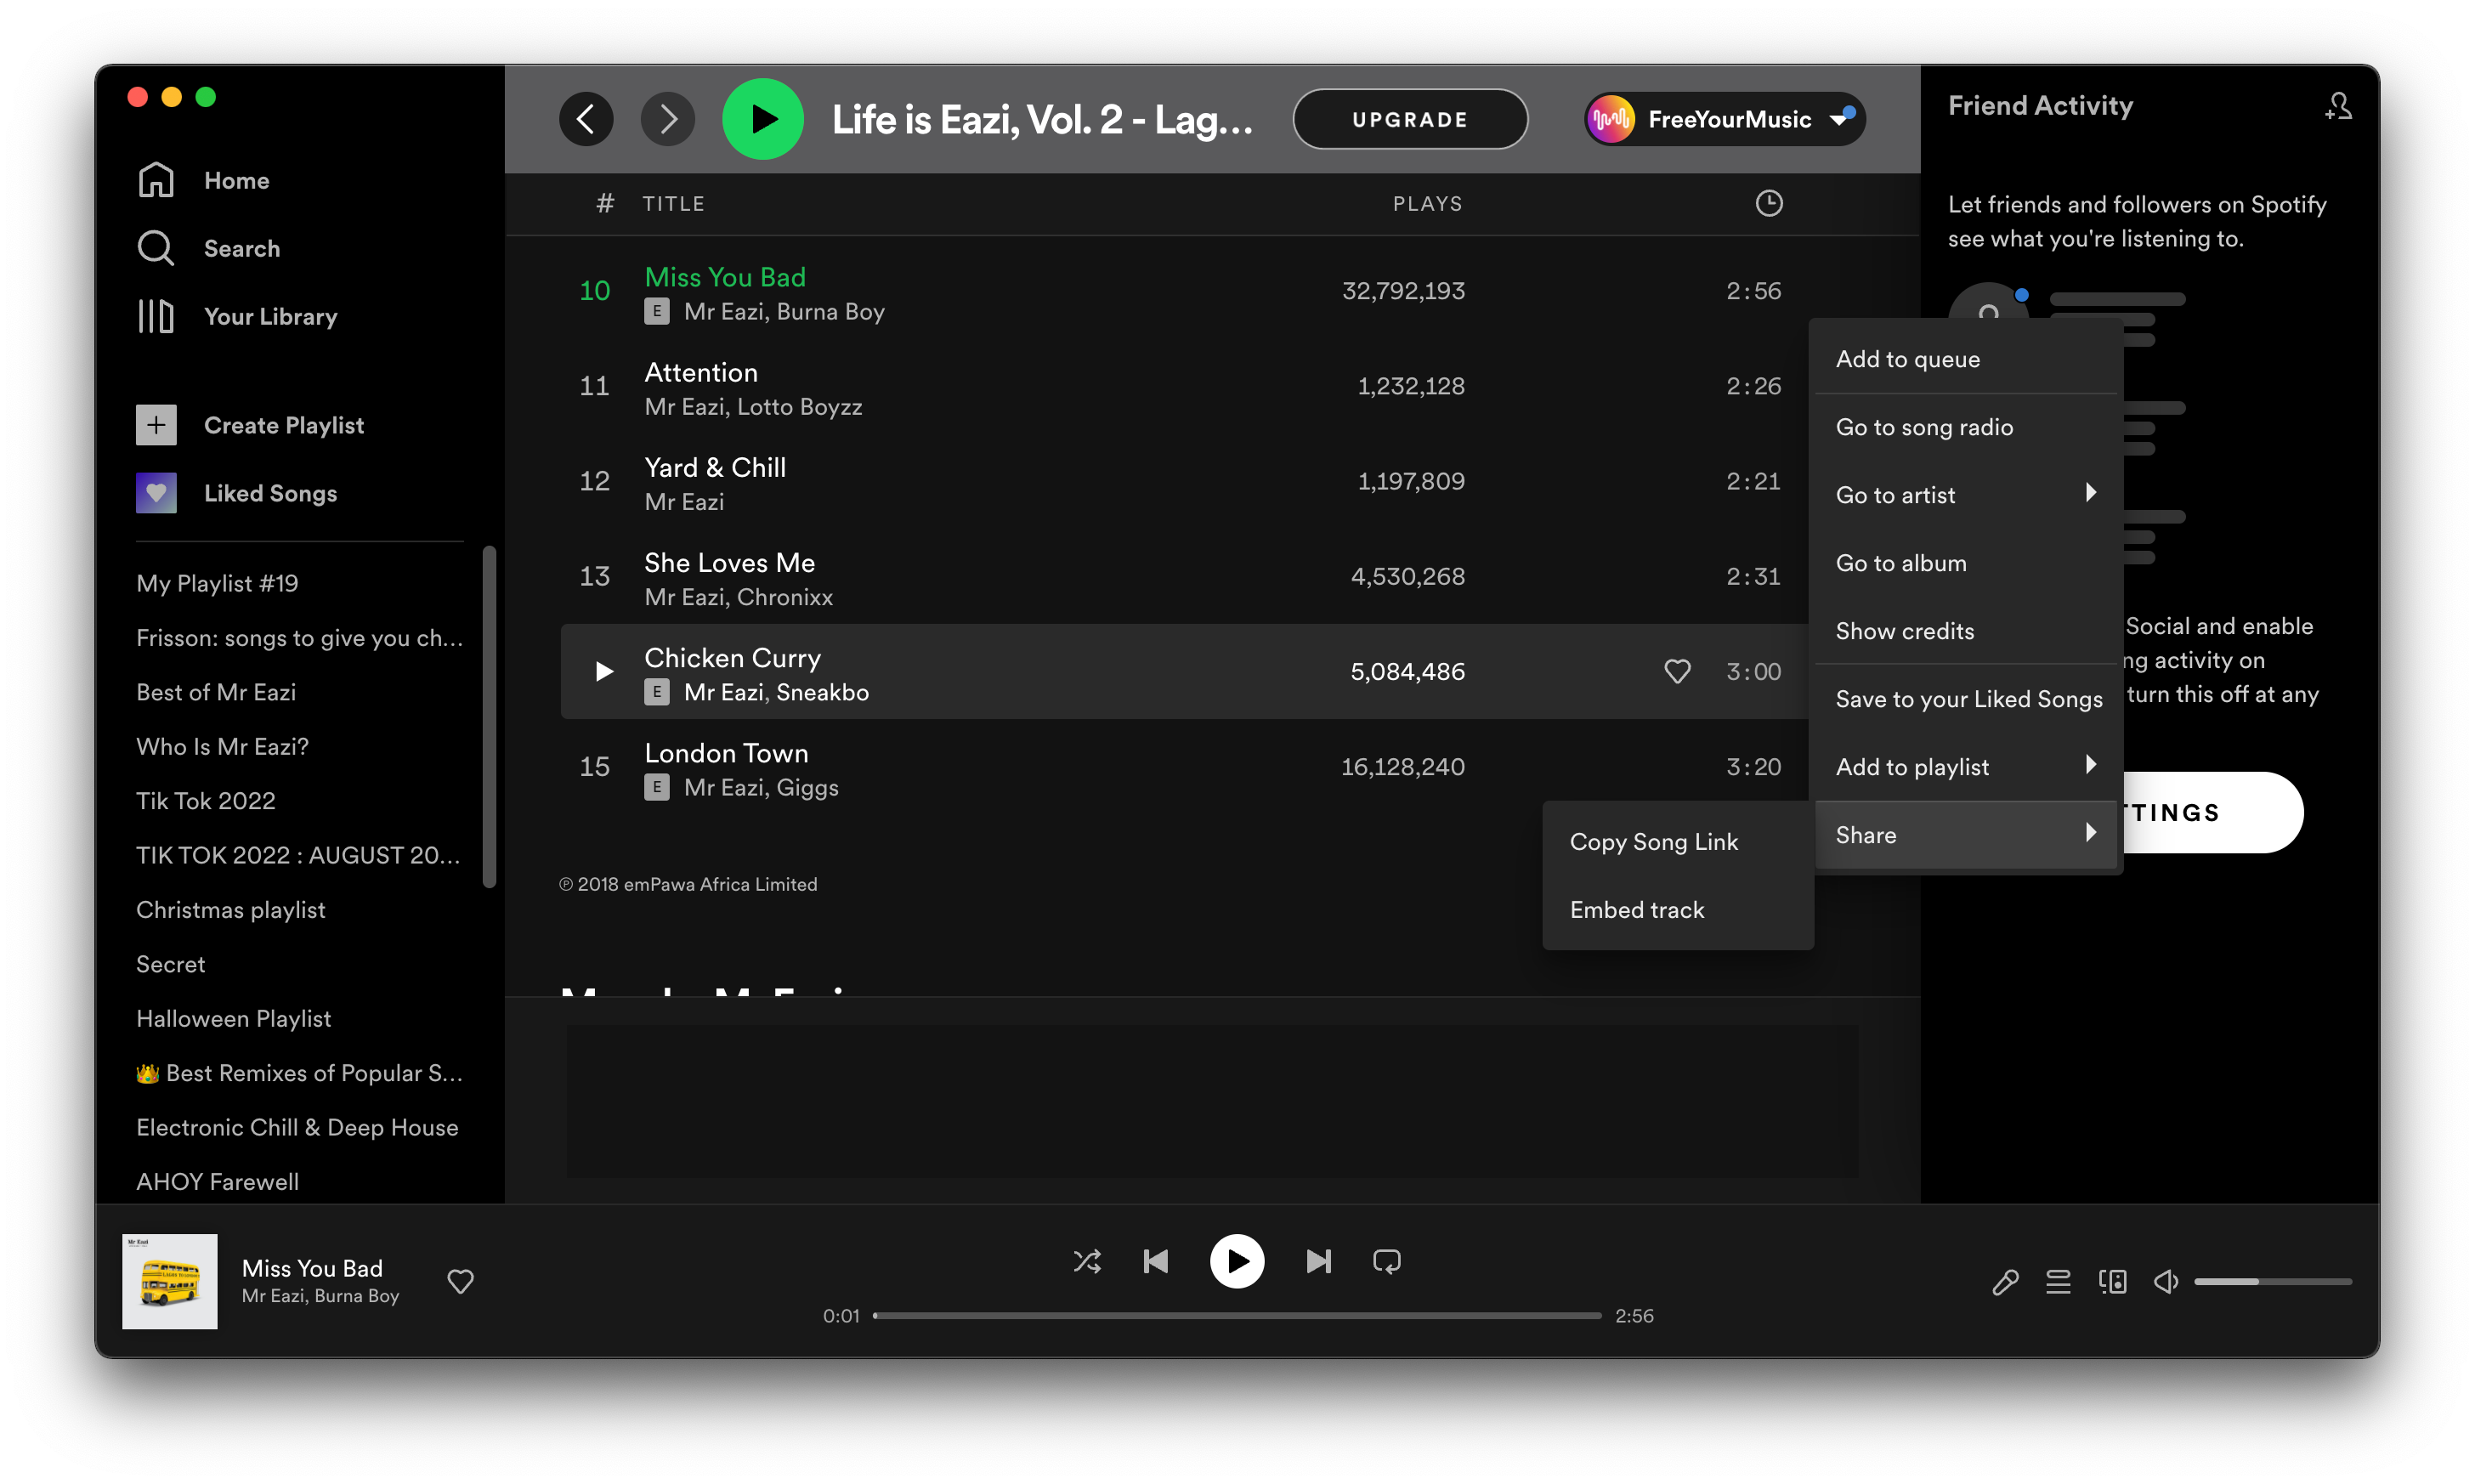Image resolution: width=2475 pixels, height=1484 pixels.
Task: Open Giggs artist link
Action: 807,786
